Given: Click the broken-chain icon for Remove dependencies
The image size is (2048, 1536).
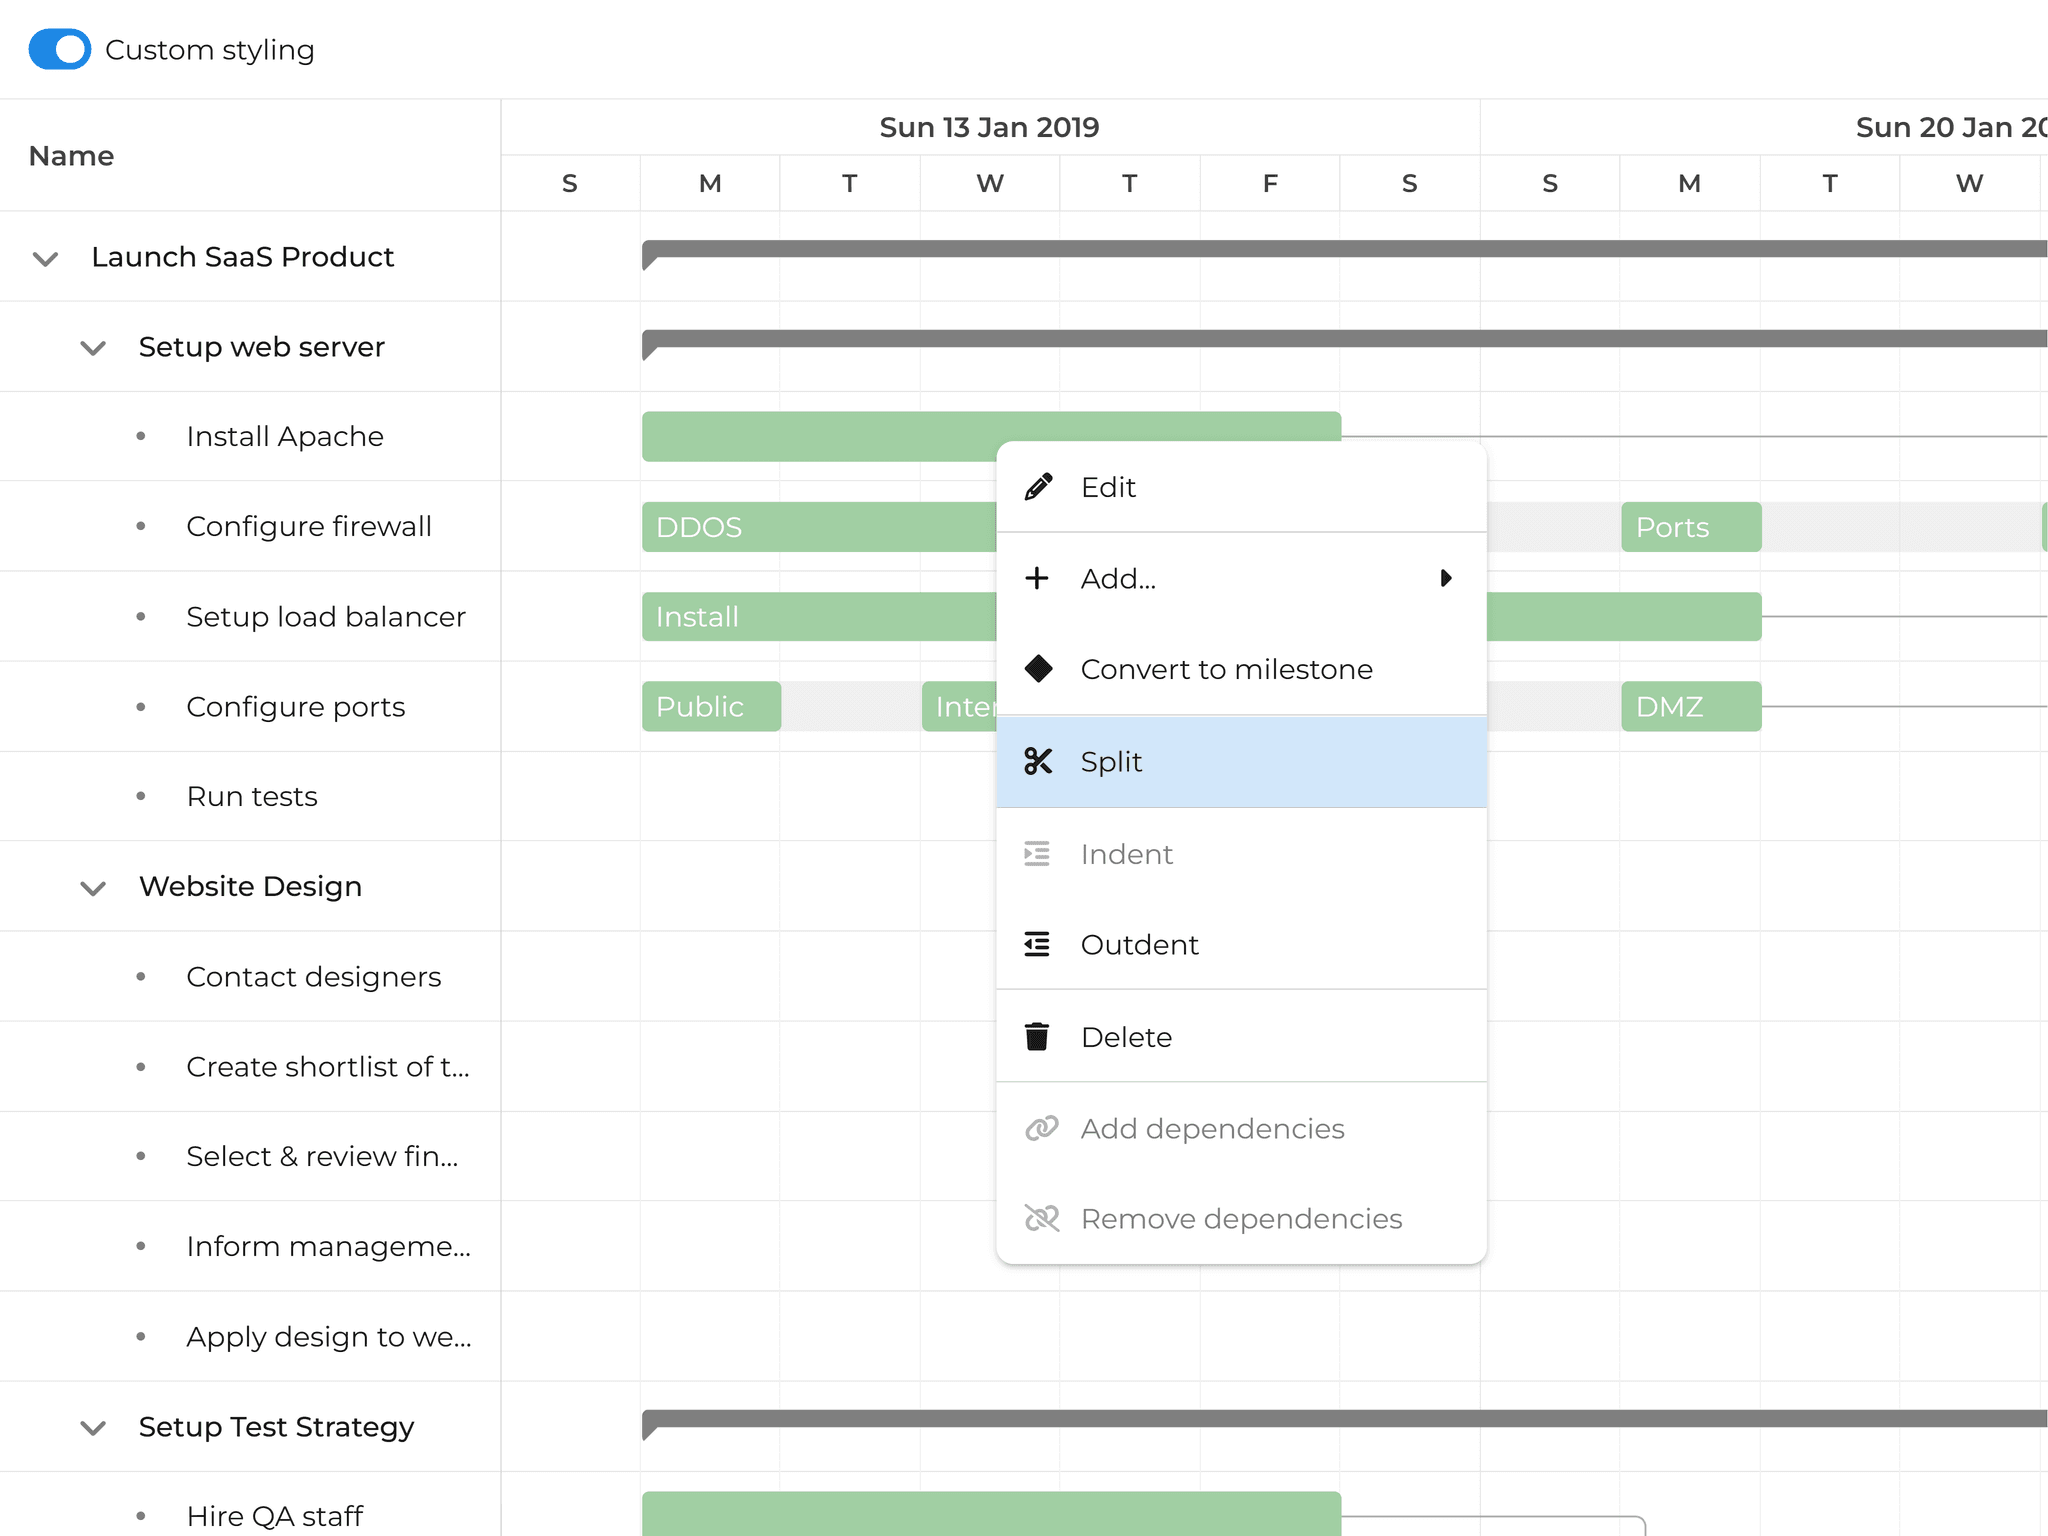Looking at the screenshot, I should tap(1041, 1218).
